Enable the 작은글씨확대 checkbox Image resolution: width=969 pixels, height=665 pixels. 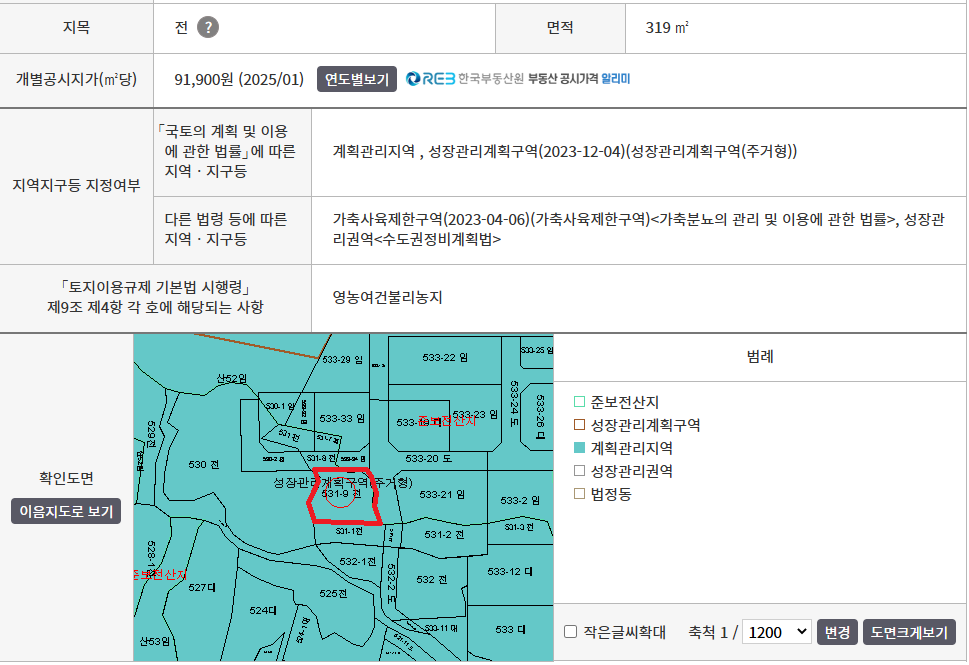coord(570,632)
